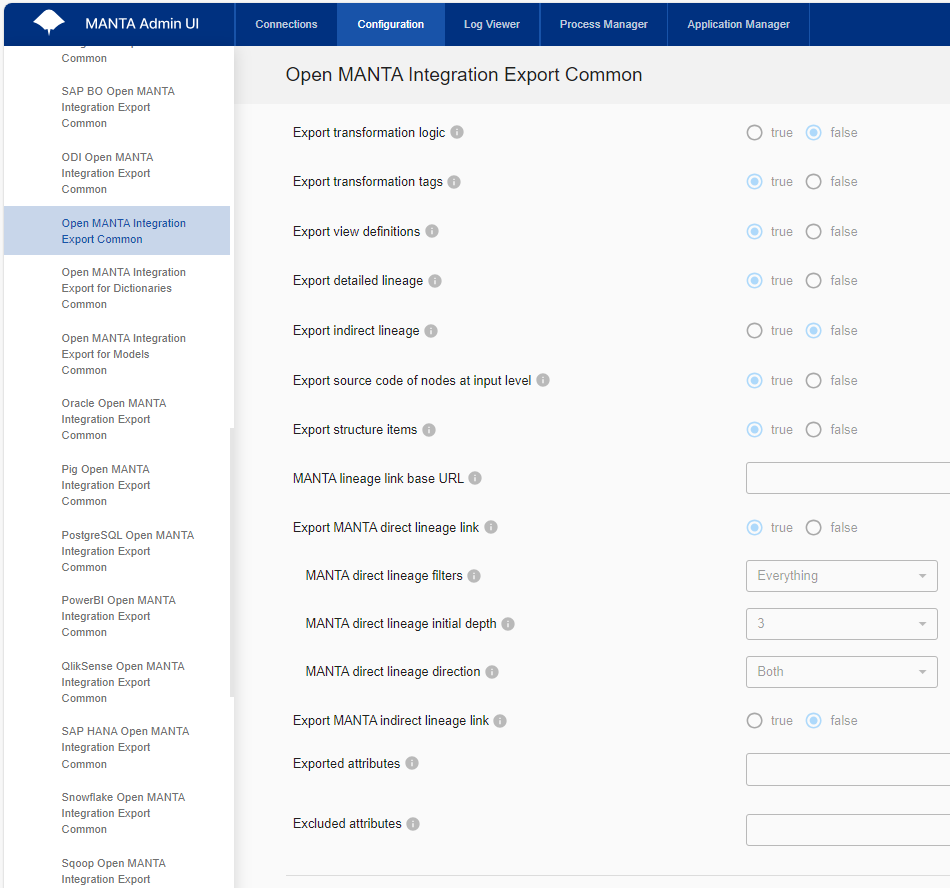
Task: Click the info icon next to MANTA direct lineage filters
Action: point(474,576)
